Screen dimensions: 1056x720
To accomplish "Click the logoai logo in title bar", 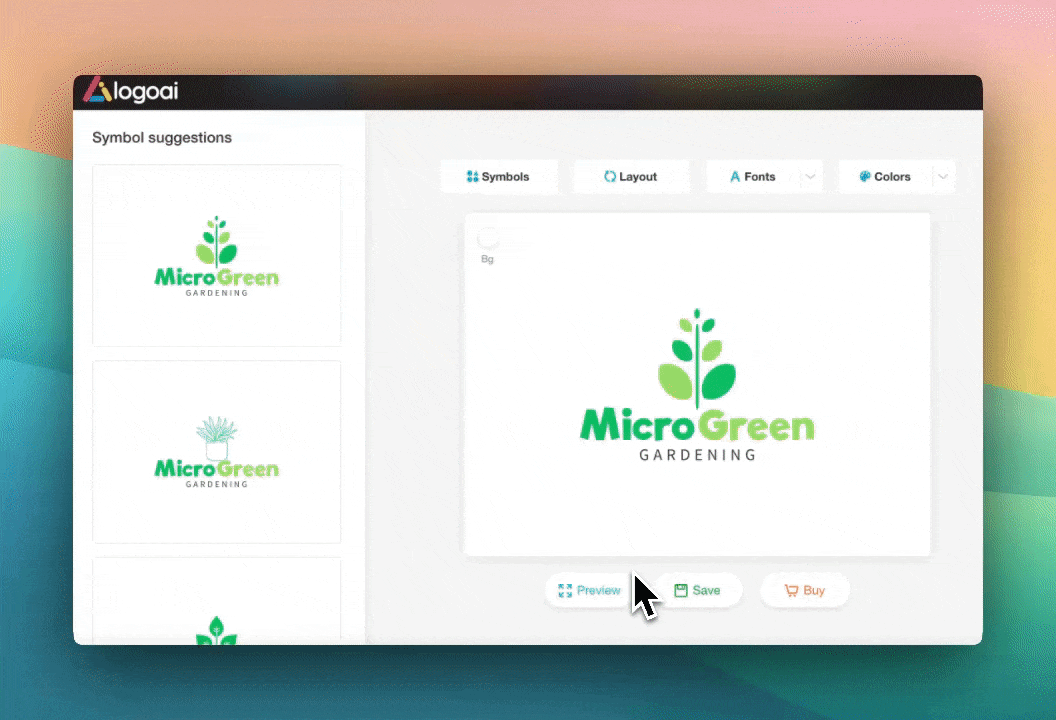I will [131, 92].
